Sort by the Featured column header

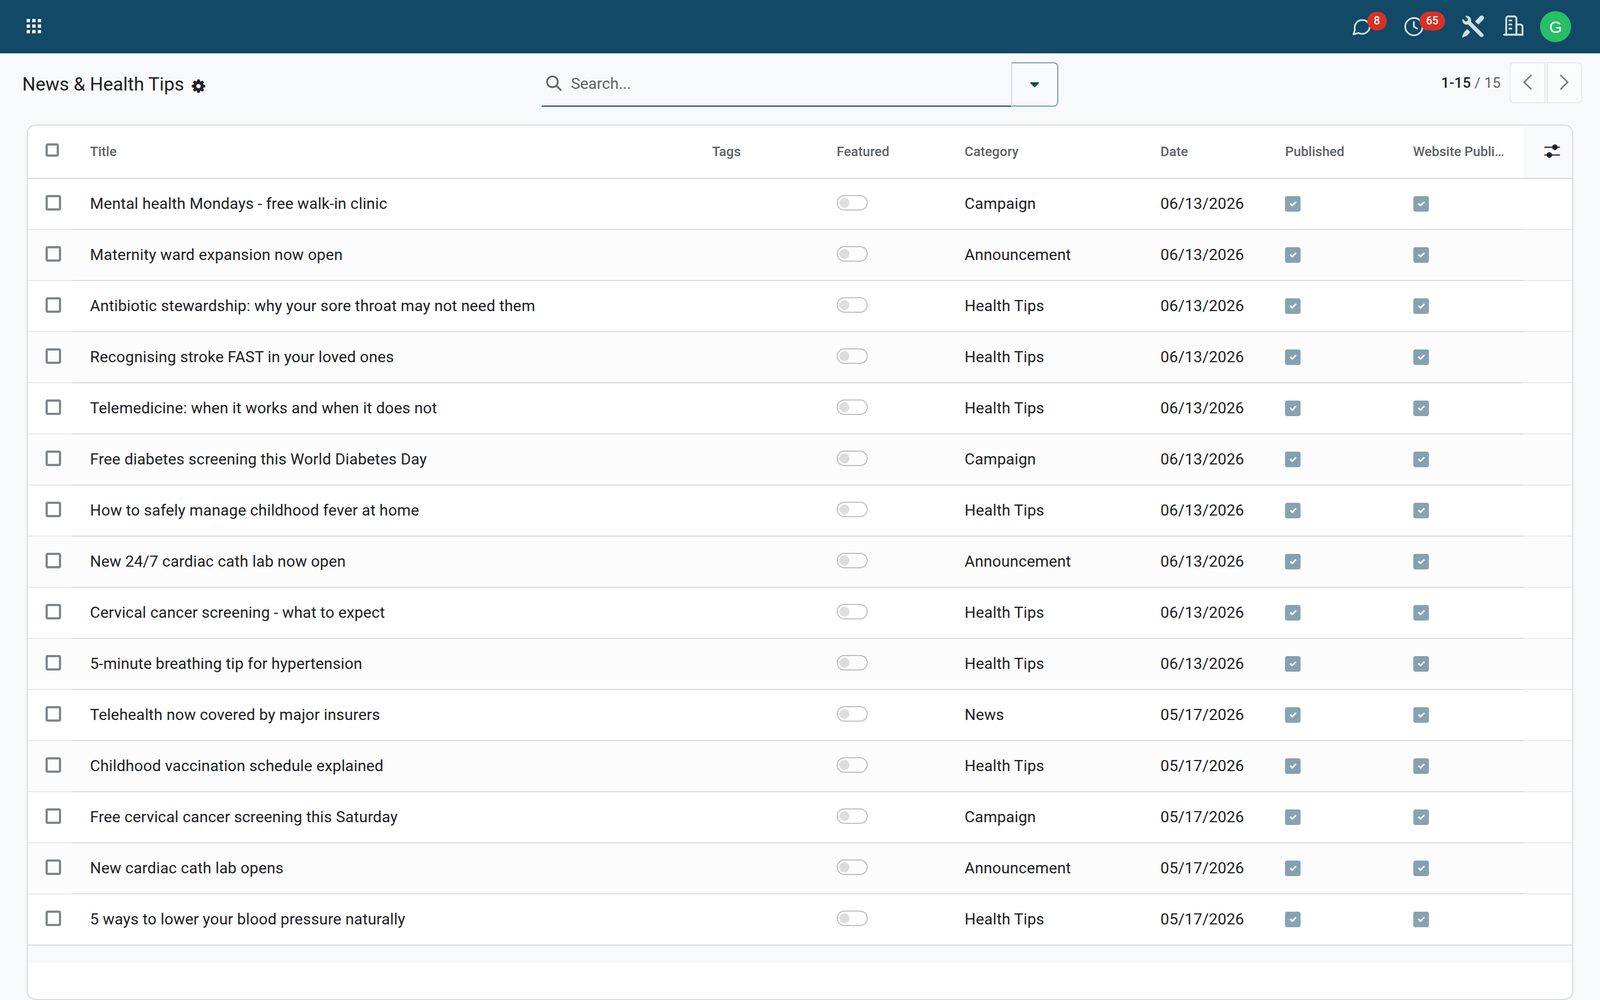pos(863,152)
